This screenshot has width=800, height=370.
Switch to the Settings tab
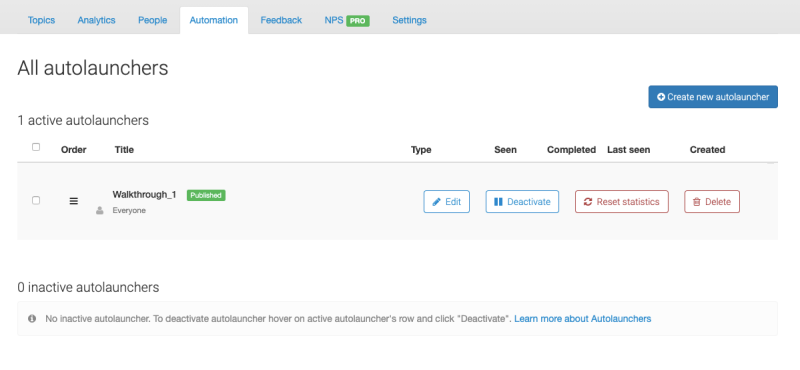(x=409, y=20)
